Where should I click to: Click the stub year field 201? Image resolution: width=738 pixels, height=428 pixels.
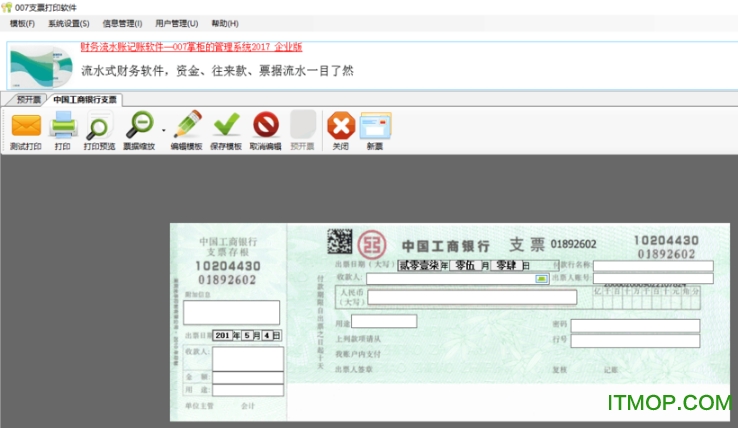click(x=223, y=336)
